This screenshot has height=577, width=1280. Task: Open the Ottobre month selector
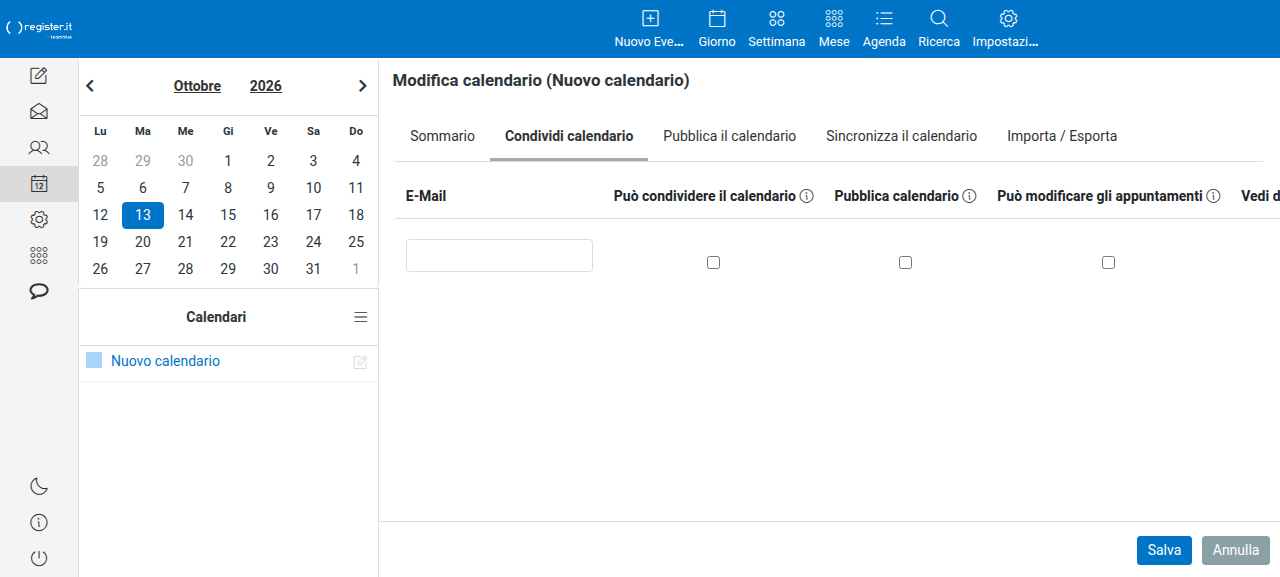tap(197, 86)
